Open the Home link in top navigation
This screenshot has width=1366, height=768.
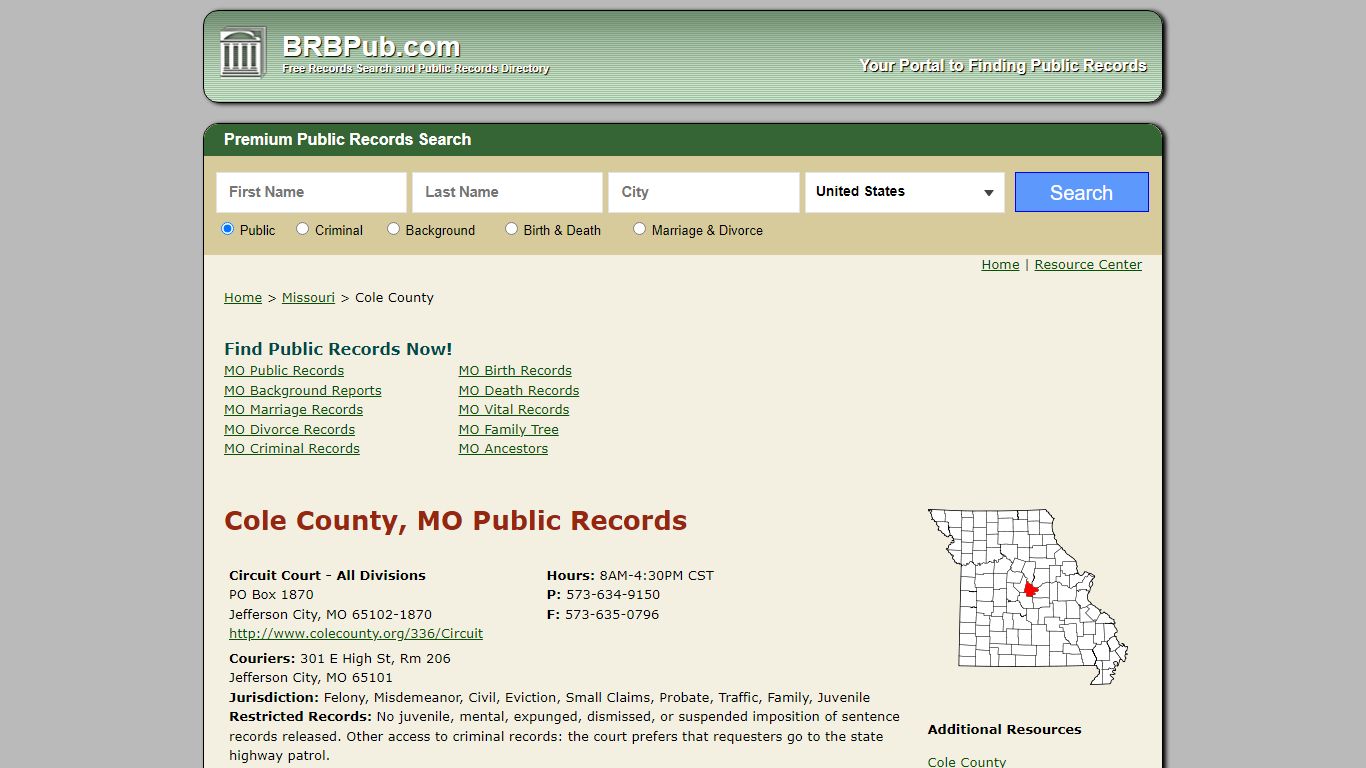[x=1000, y=265]
